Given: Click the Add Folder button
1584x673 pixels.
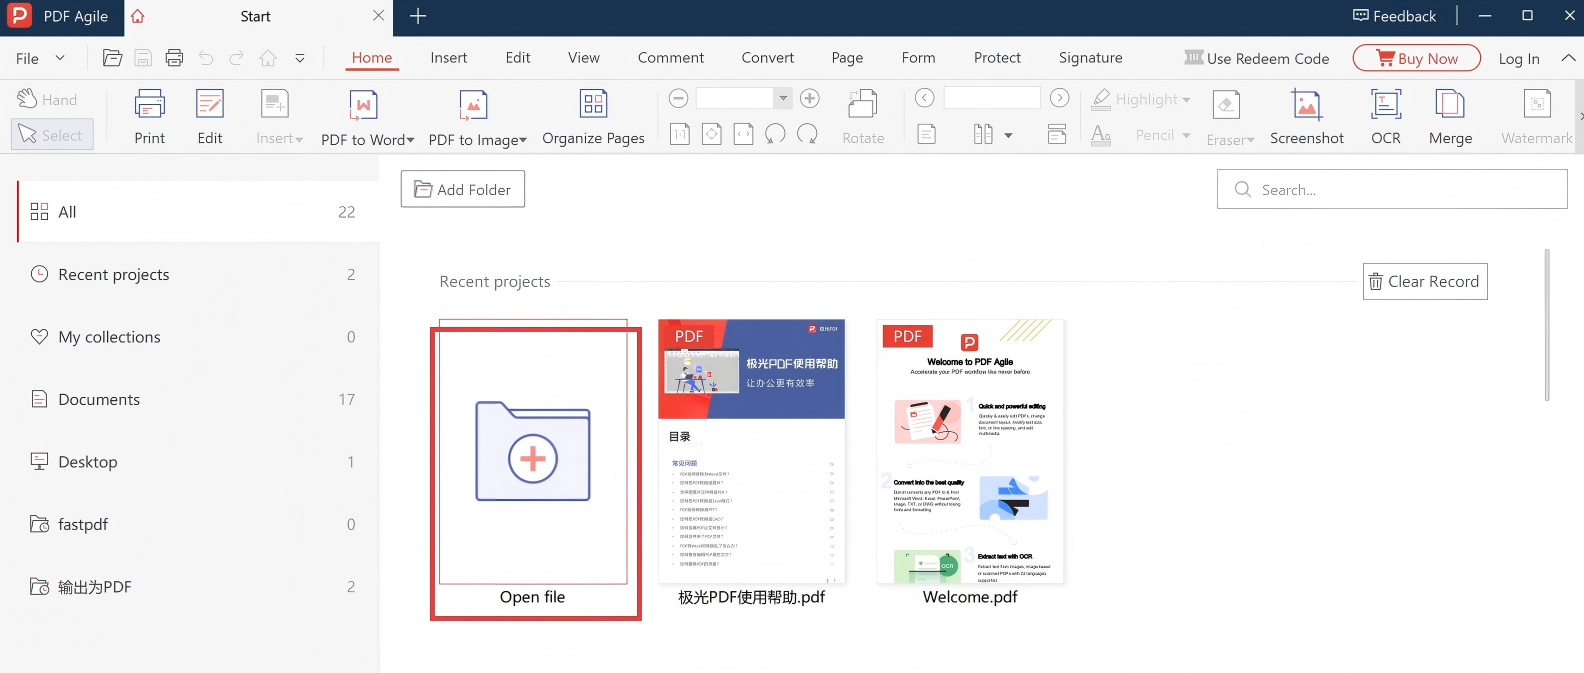Looking at the screenshot, I should [x=463, y=189].
